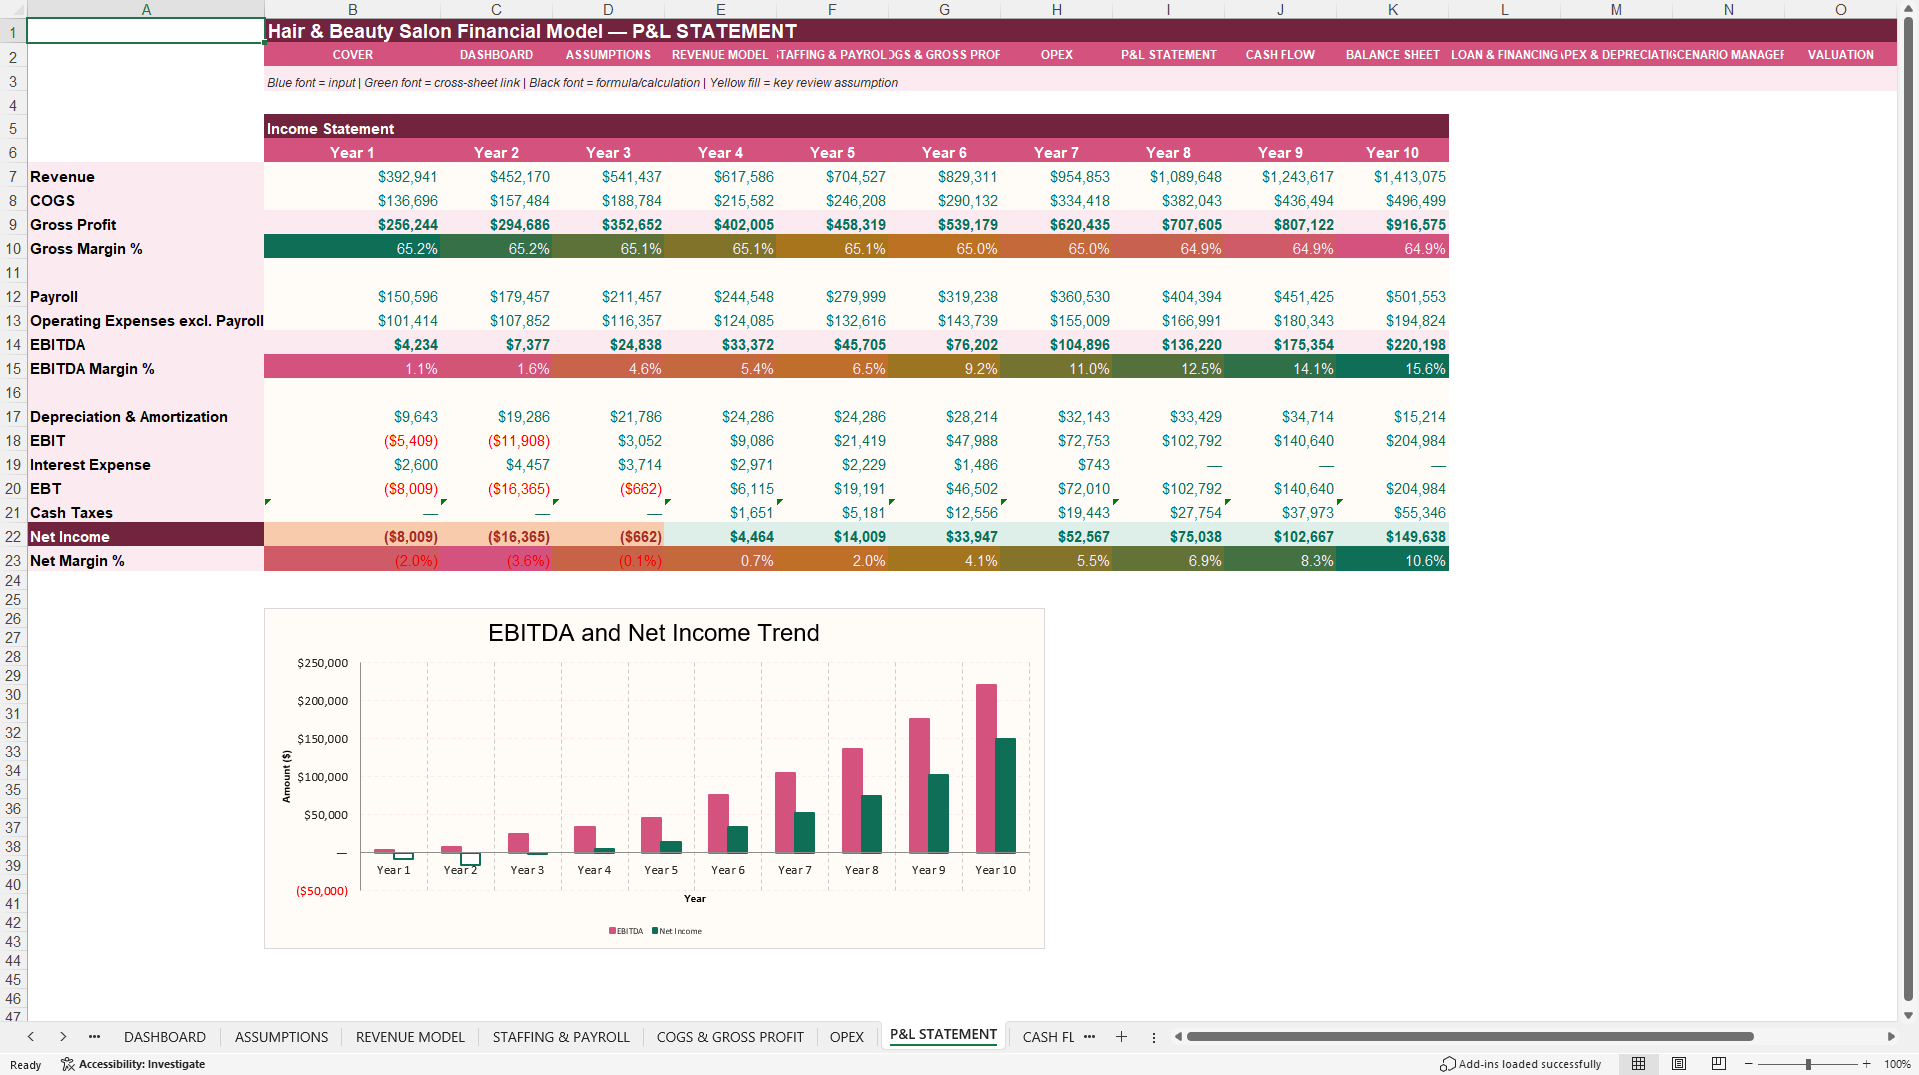The image size is (1919, 1075).
Task: Select the Operating Expenses excl. Payroll label
Action: (146, 321)
